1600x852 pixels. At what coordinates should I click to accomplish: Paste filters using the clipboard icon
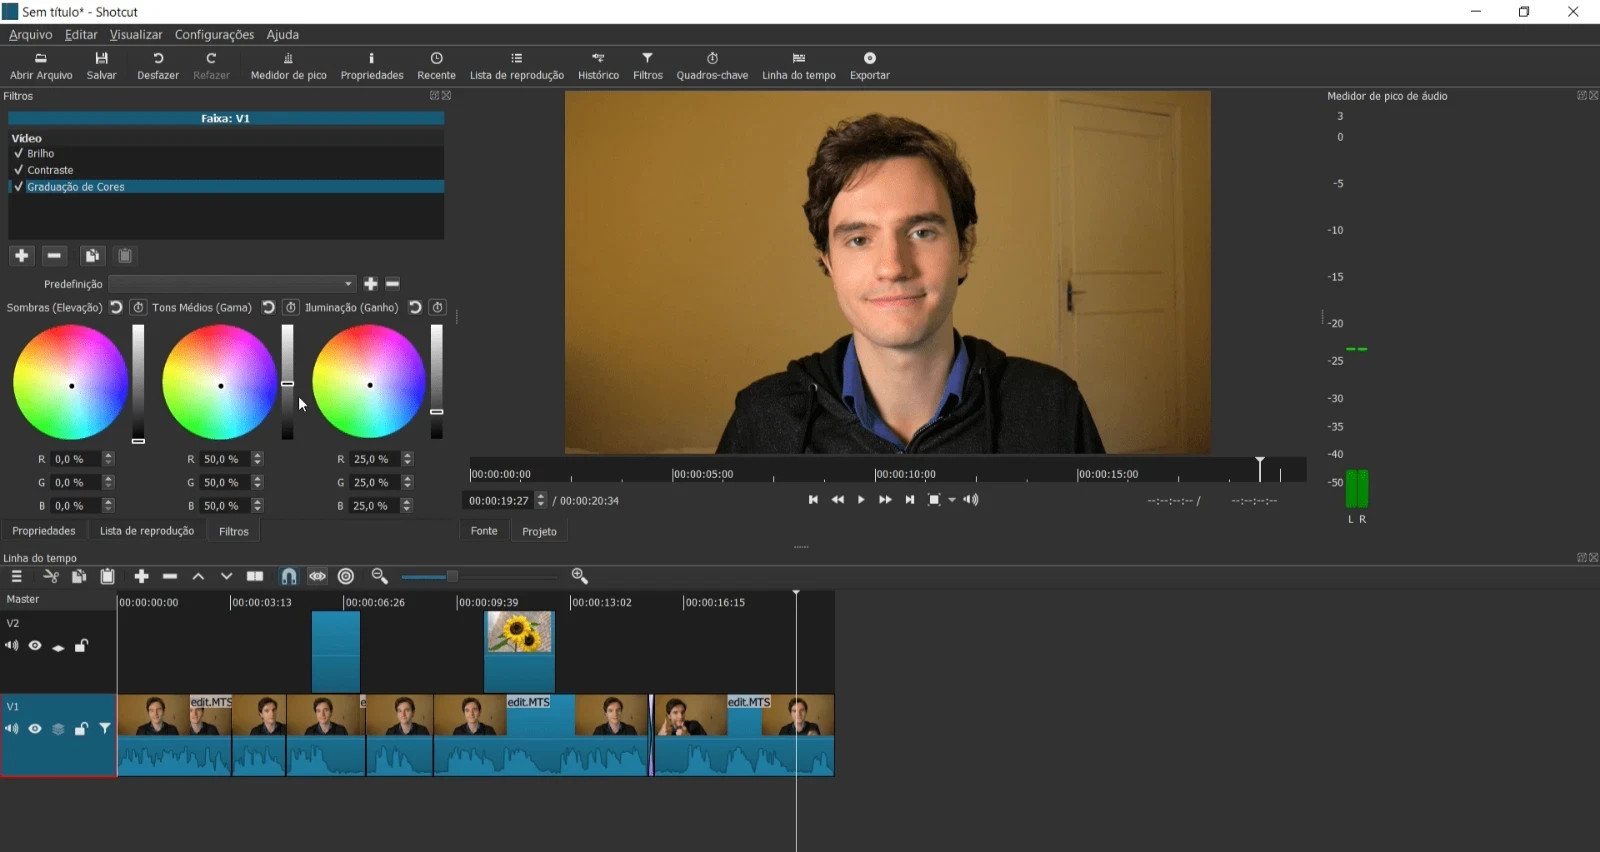[125, 256]
